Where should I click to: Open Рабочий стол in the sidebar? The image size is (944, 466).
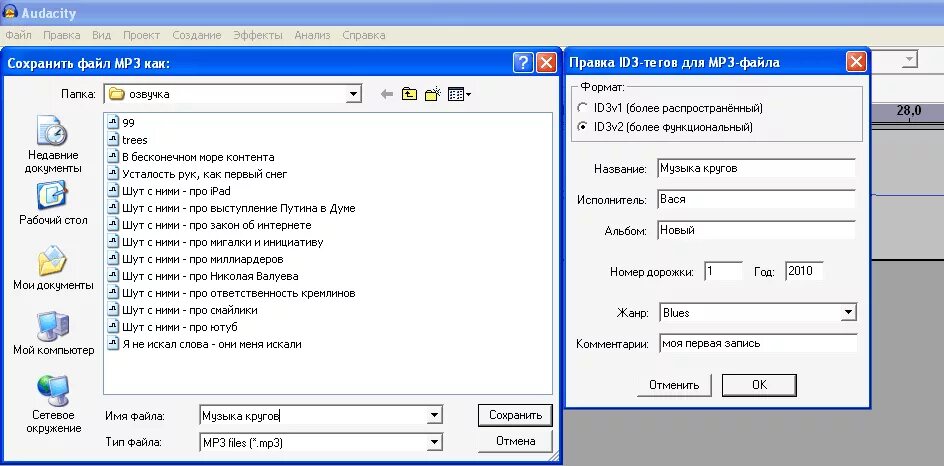pyautogui.click(x=53, y=204)
